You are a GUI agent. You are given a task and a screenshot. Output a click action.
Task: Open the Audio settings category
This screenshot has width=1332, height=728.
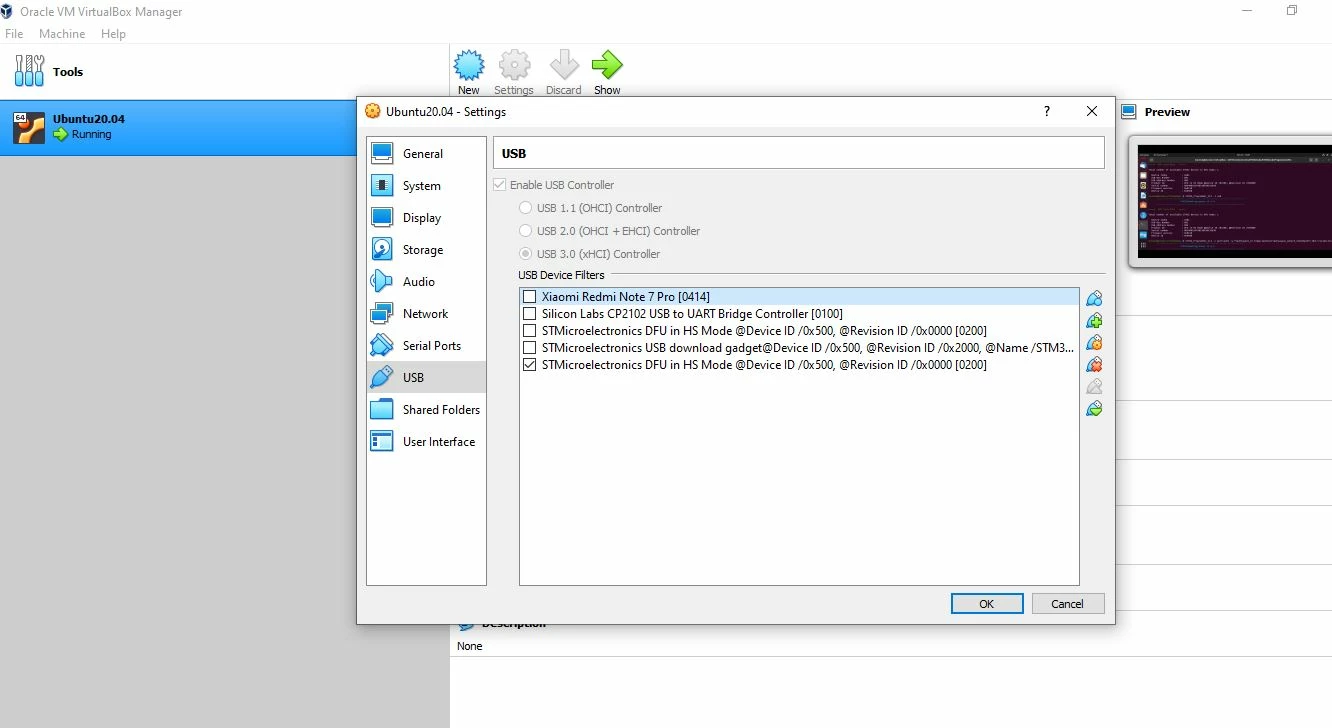426,282
